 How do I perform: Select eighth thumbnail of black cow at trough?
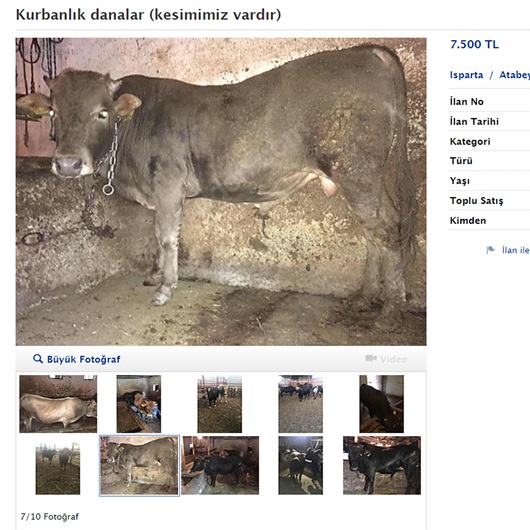point(220,465)
